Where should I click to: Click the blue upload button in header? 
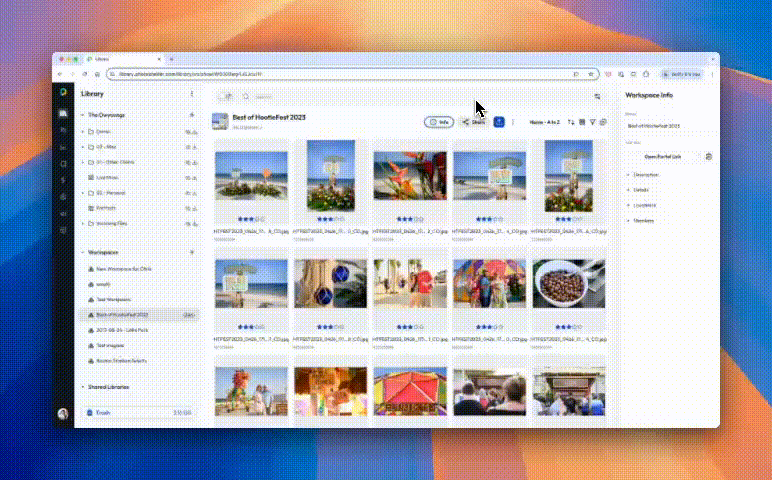point(499,122)
